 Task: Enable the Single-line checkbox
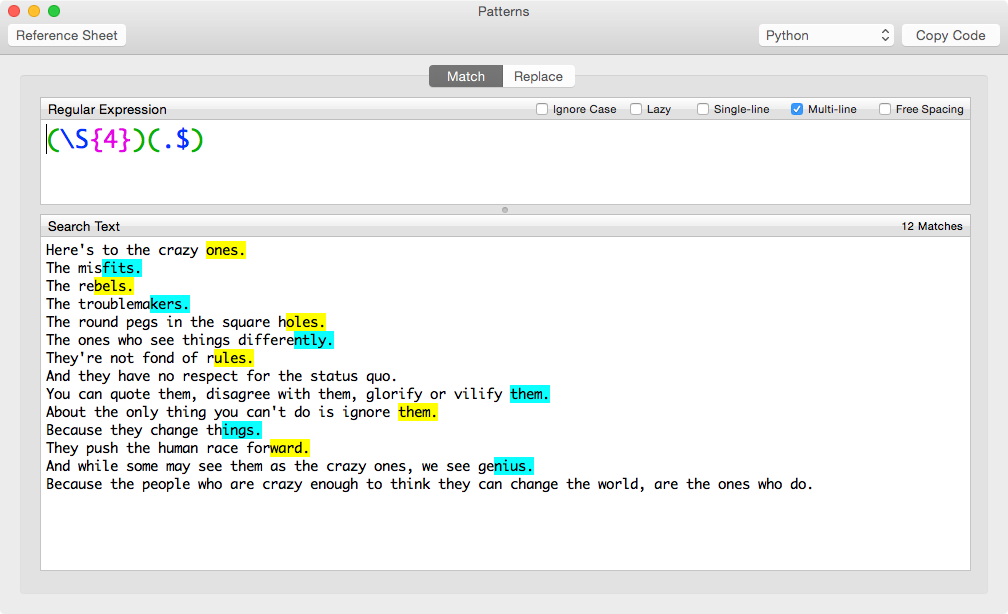[x=703, y=109]
